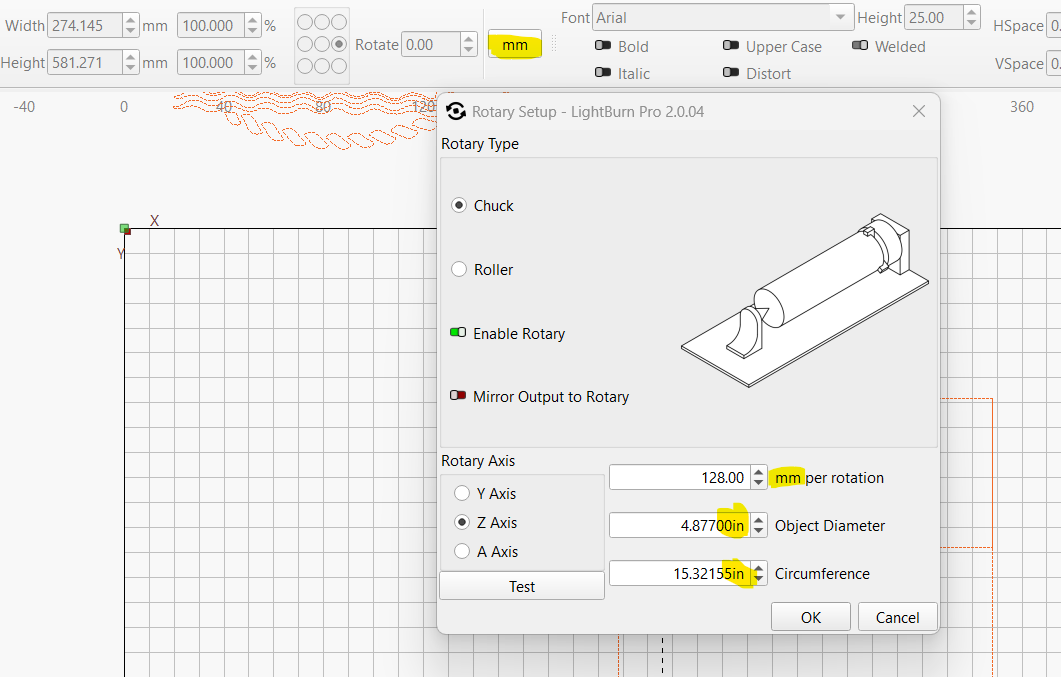This screenshot has width=1061, height=677.
Task: Cancel the Rotary Setup dialog
Action: pyautogui.click(x=897, y=617)
